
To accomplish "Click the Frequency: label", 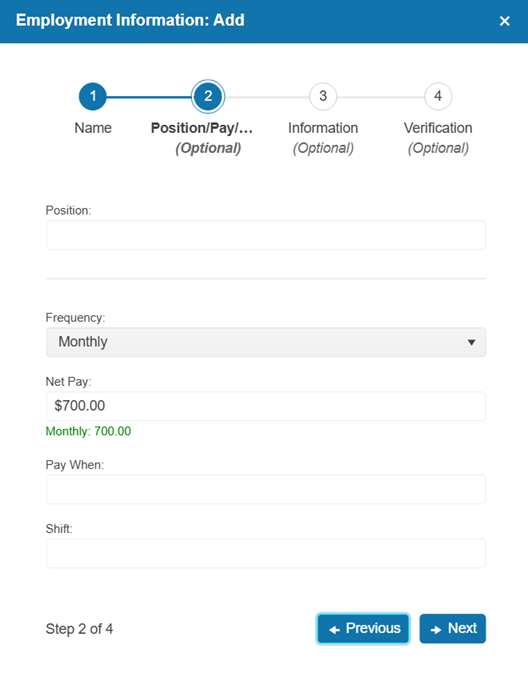I will [x=76, y=318].
